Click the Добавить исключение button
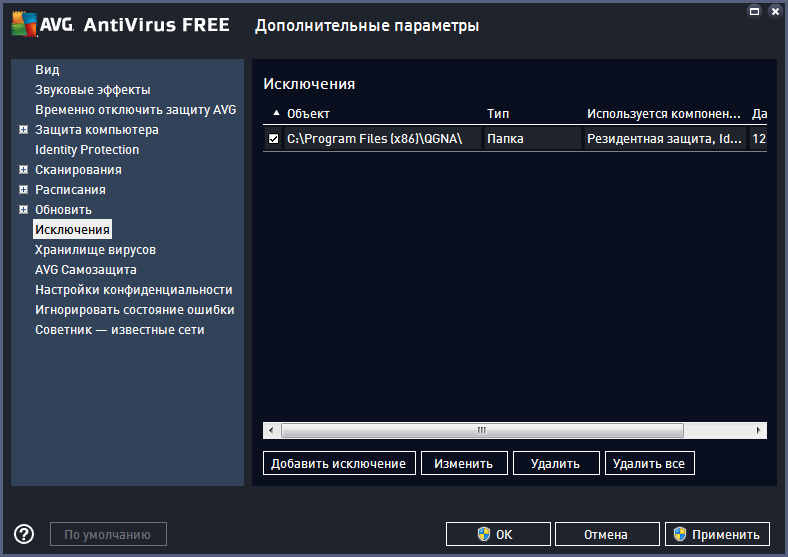The width and height of the screenshot is (788, 557). coord(339,463)
